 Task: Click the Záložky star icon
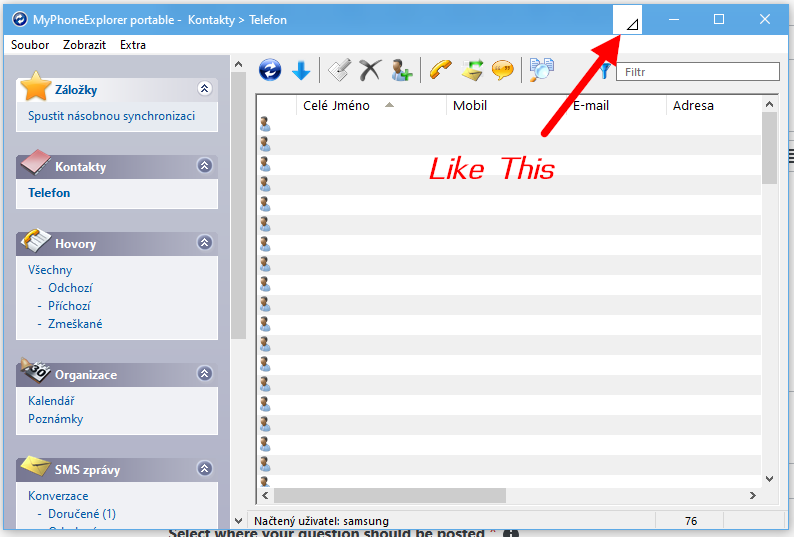pos(35,86)
